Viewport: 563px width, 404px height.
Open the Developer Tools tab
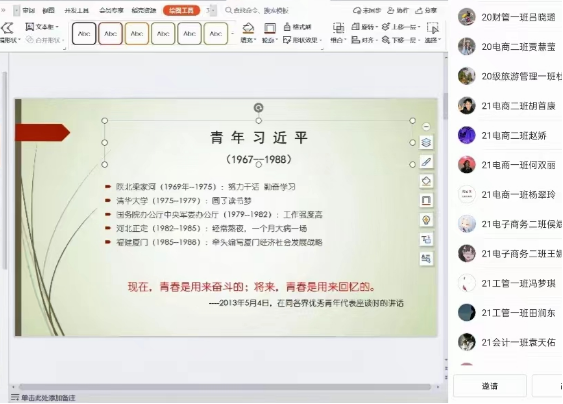tap(76, 10)
